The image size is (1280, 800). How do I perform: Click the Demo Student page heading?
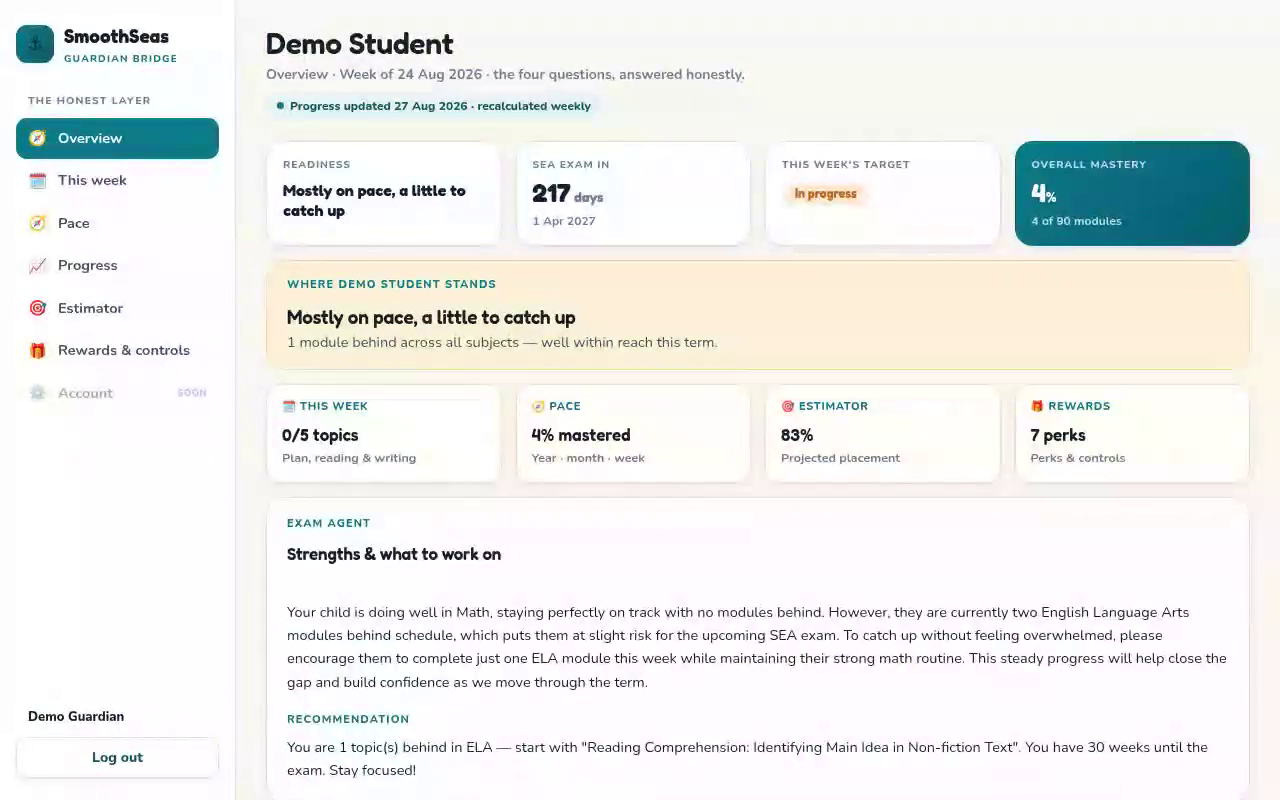pyautogui.click(x=359, y=44)
